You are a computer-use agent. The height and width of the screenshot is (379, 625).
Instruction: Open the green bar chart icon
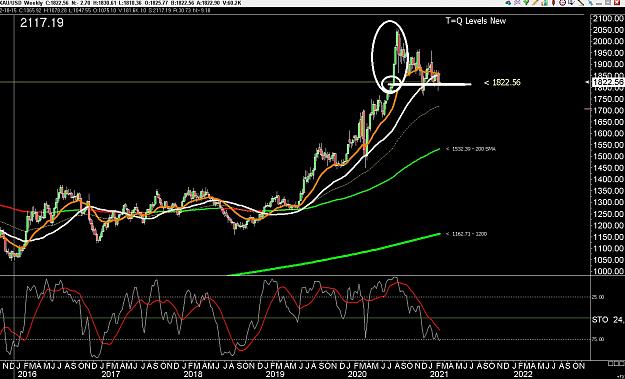(544, 2)
